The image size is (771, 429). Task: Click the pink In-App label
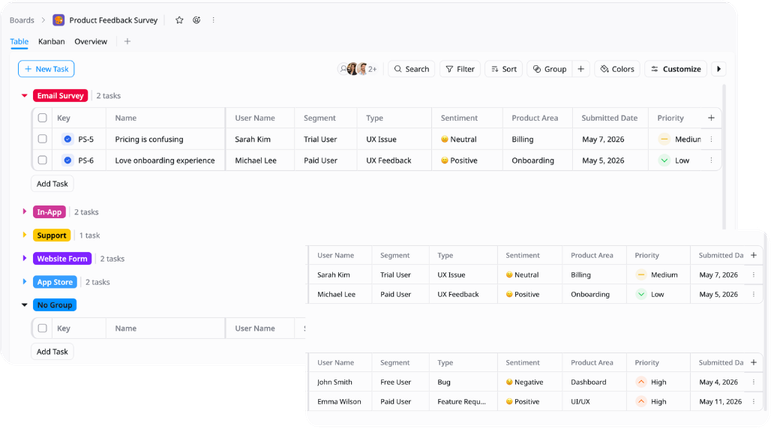point(49,212)
